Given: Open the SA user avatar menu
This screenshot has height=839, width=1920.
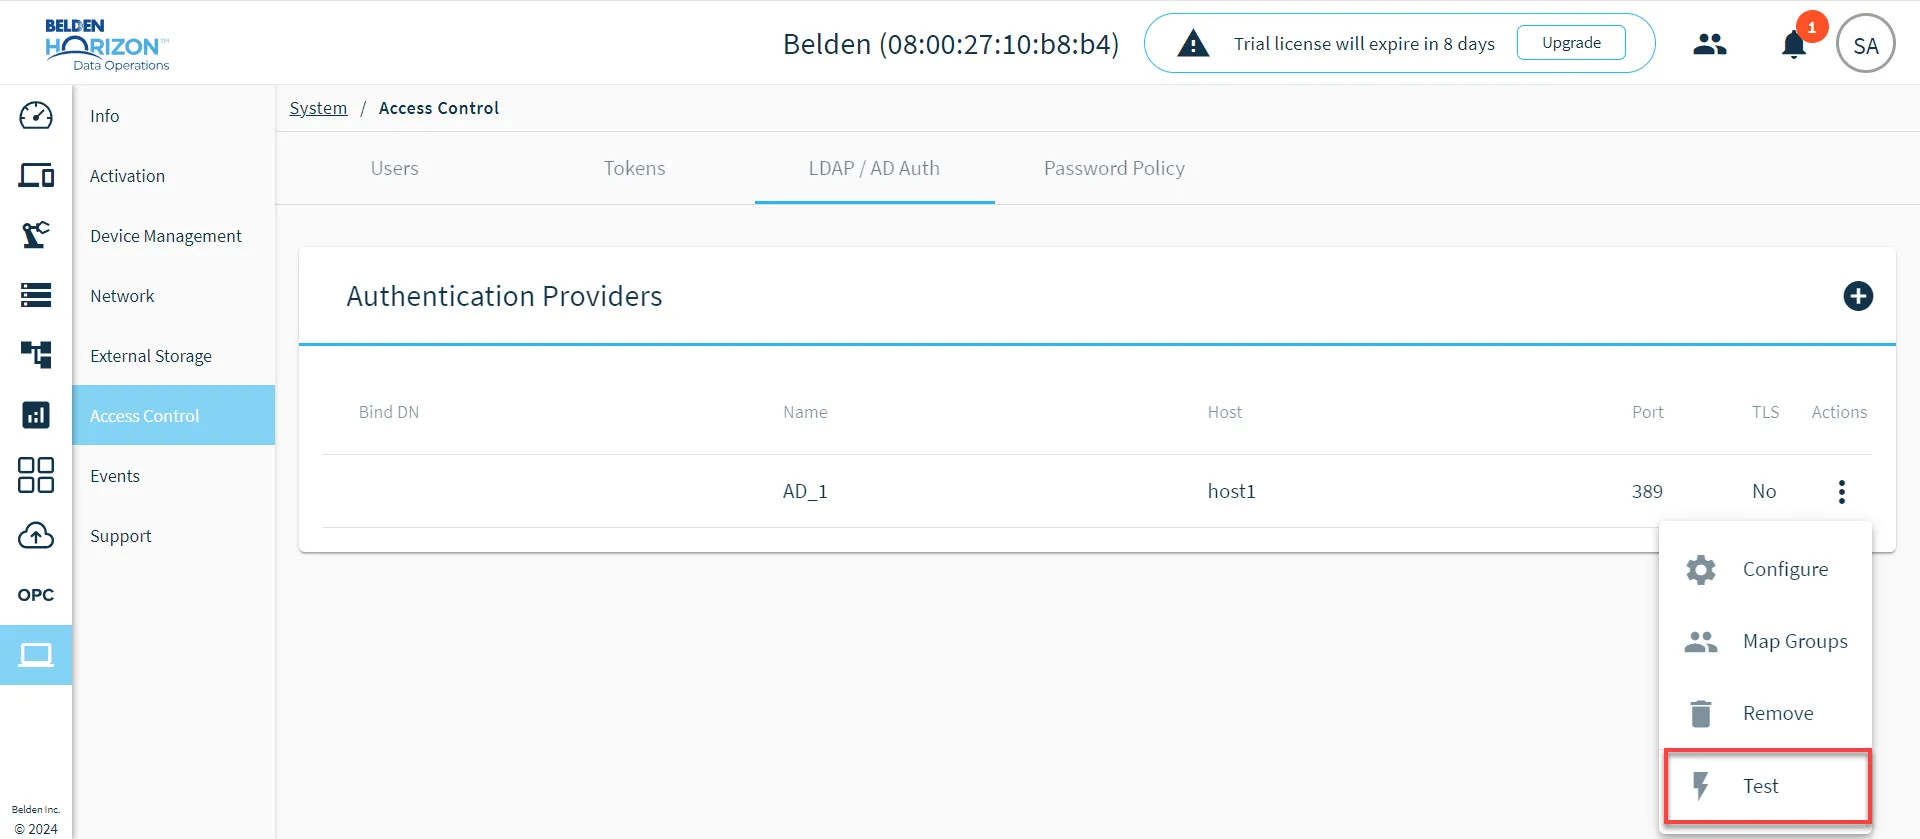Looking at the screenshot, I should coord(1865,44).
